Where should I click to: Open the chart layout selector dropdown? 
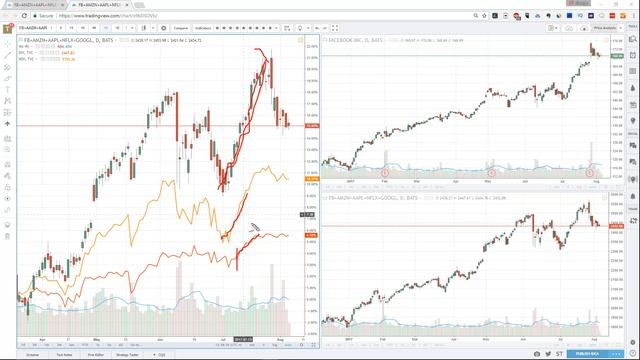point(553,28)
